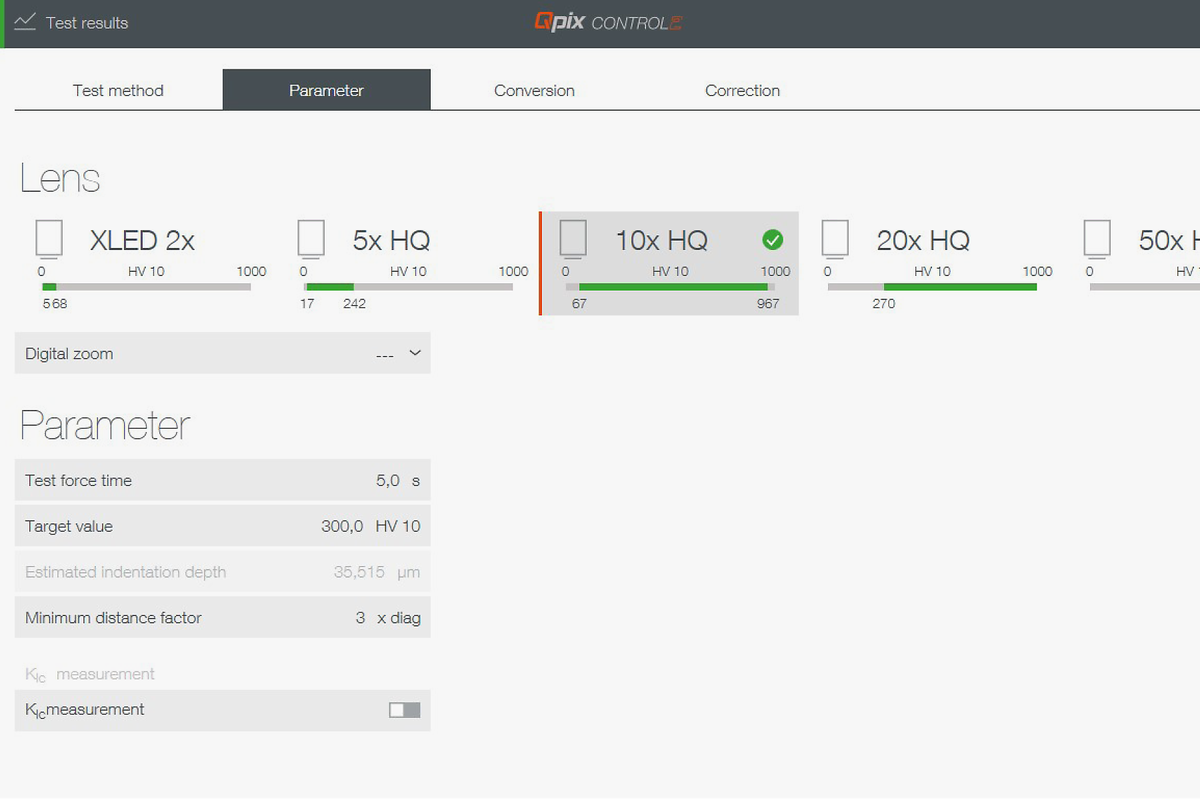Click the 10x HQ lens icon
1200x800 pixels.
[x=573, y=239]
